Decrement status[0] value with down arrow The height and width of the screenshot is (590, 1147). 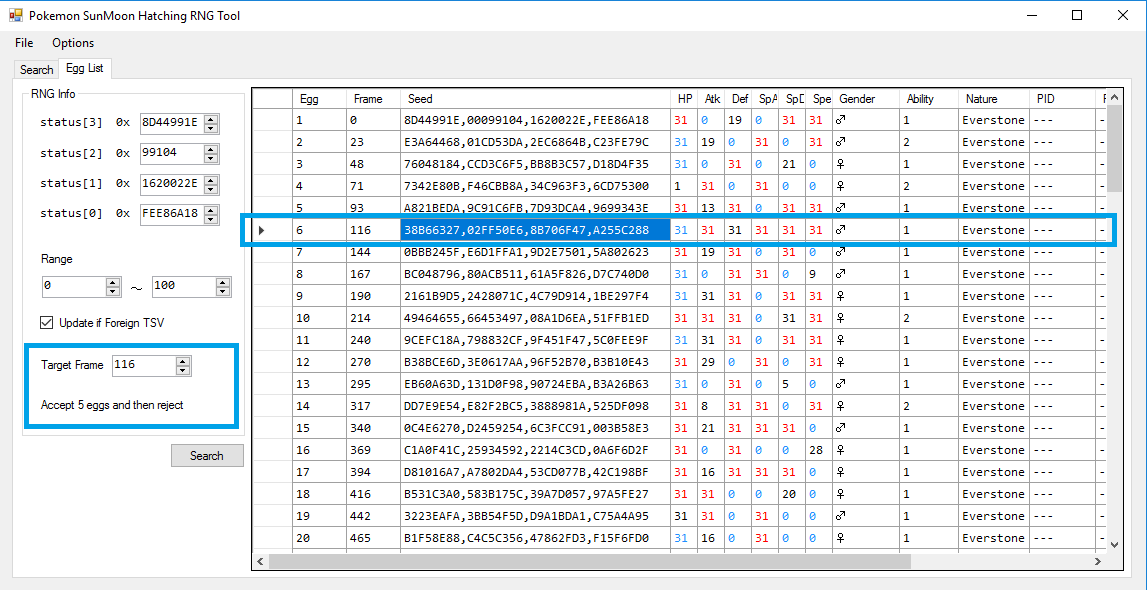pos(210,218)
